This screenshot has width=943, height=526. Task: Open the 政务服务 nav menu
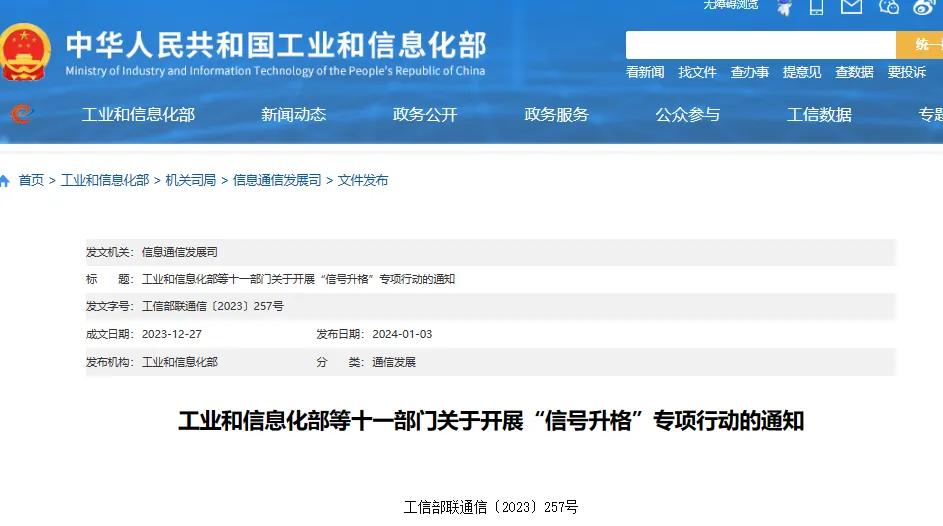coord(556,114)
